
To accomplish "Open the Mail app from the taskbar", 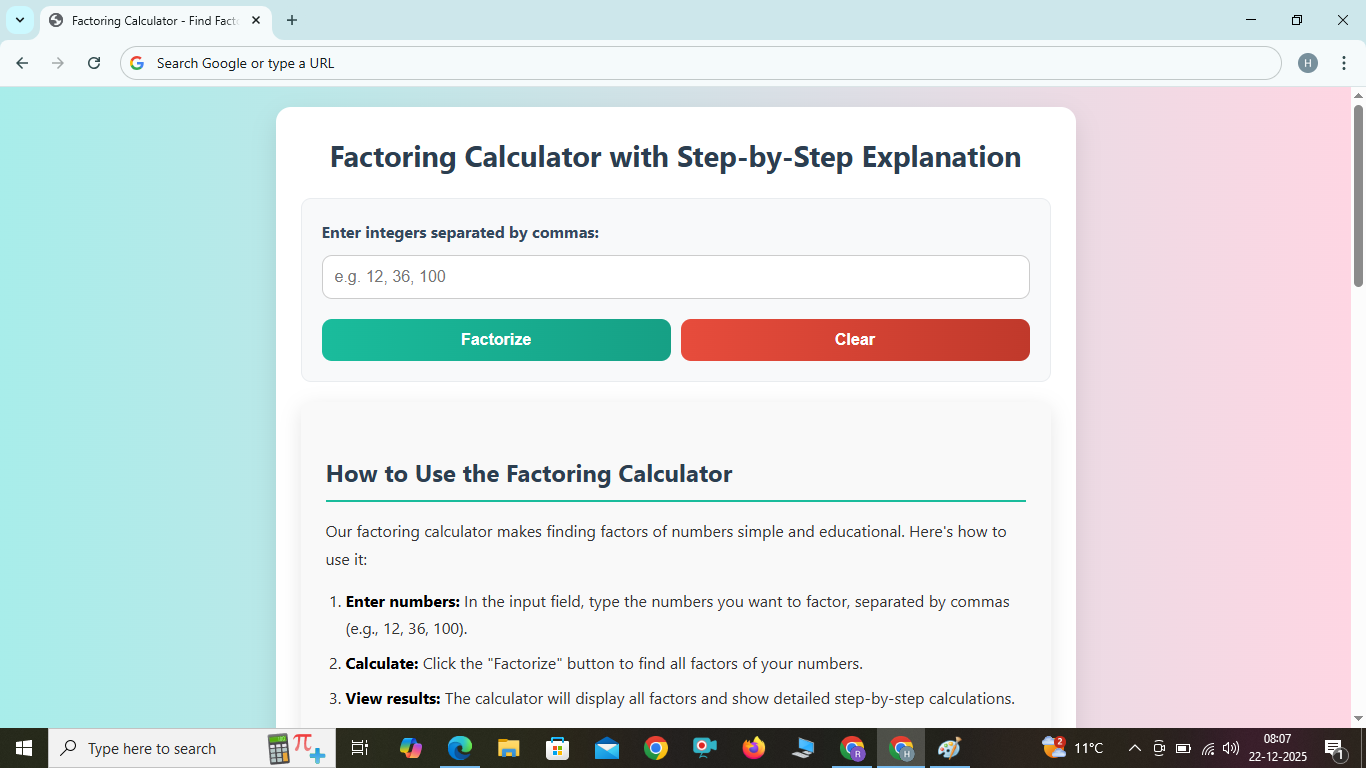I will coord(606,747).
